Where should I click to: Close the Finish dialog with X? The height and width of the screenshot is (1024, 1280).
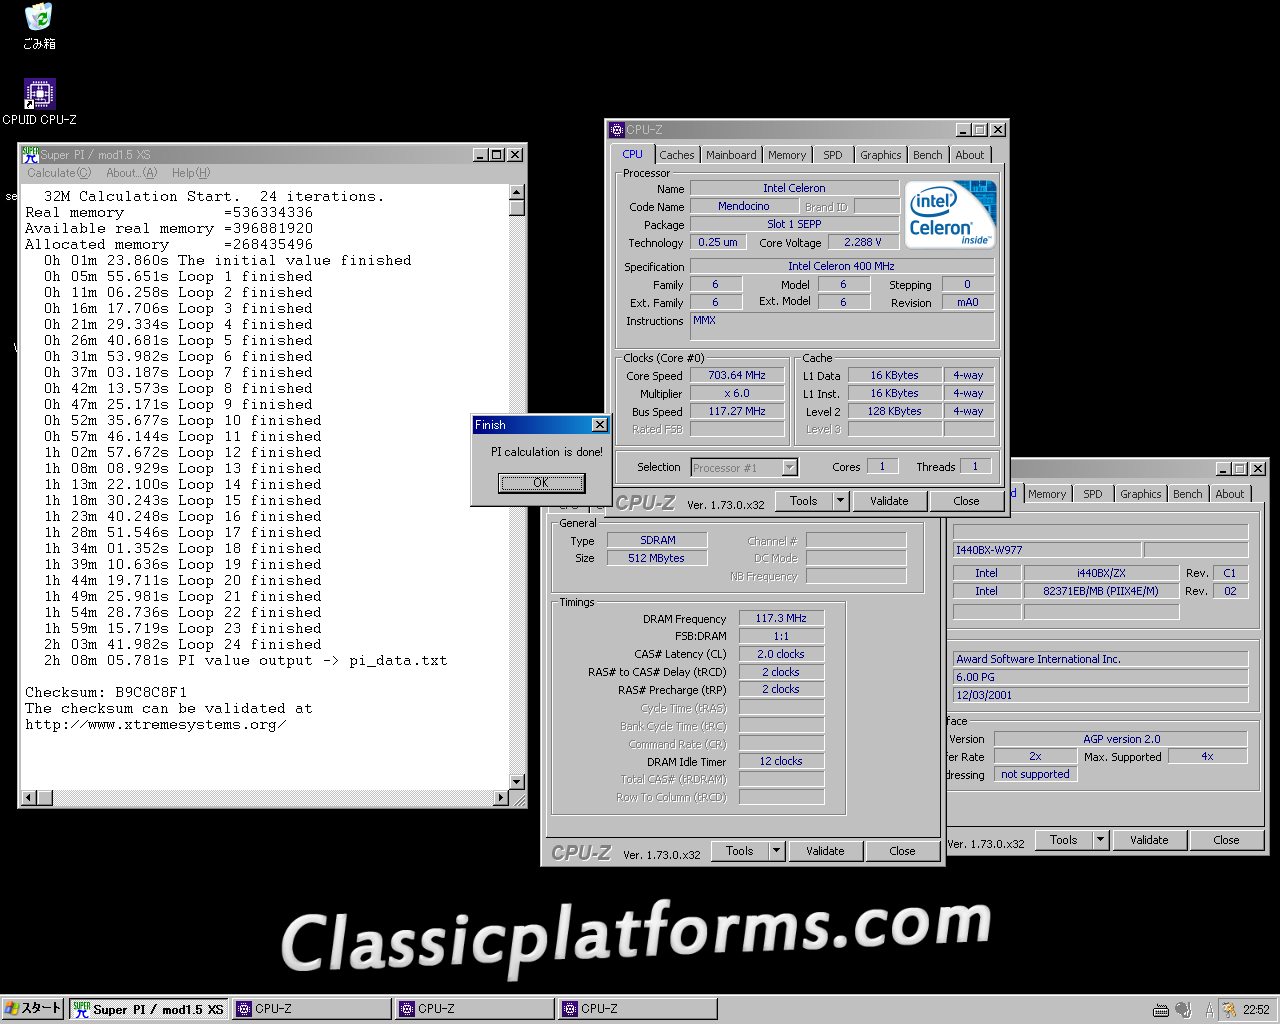click(x=599, y=425)
